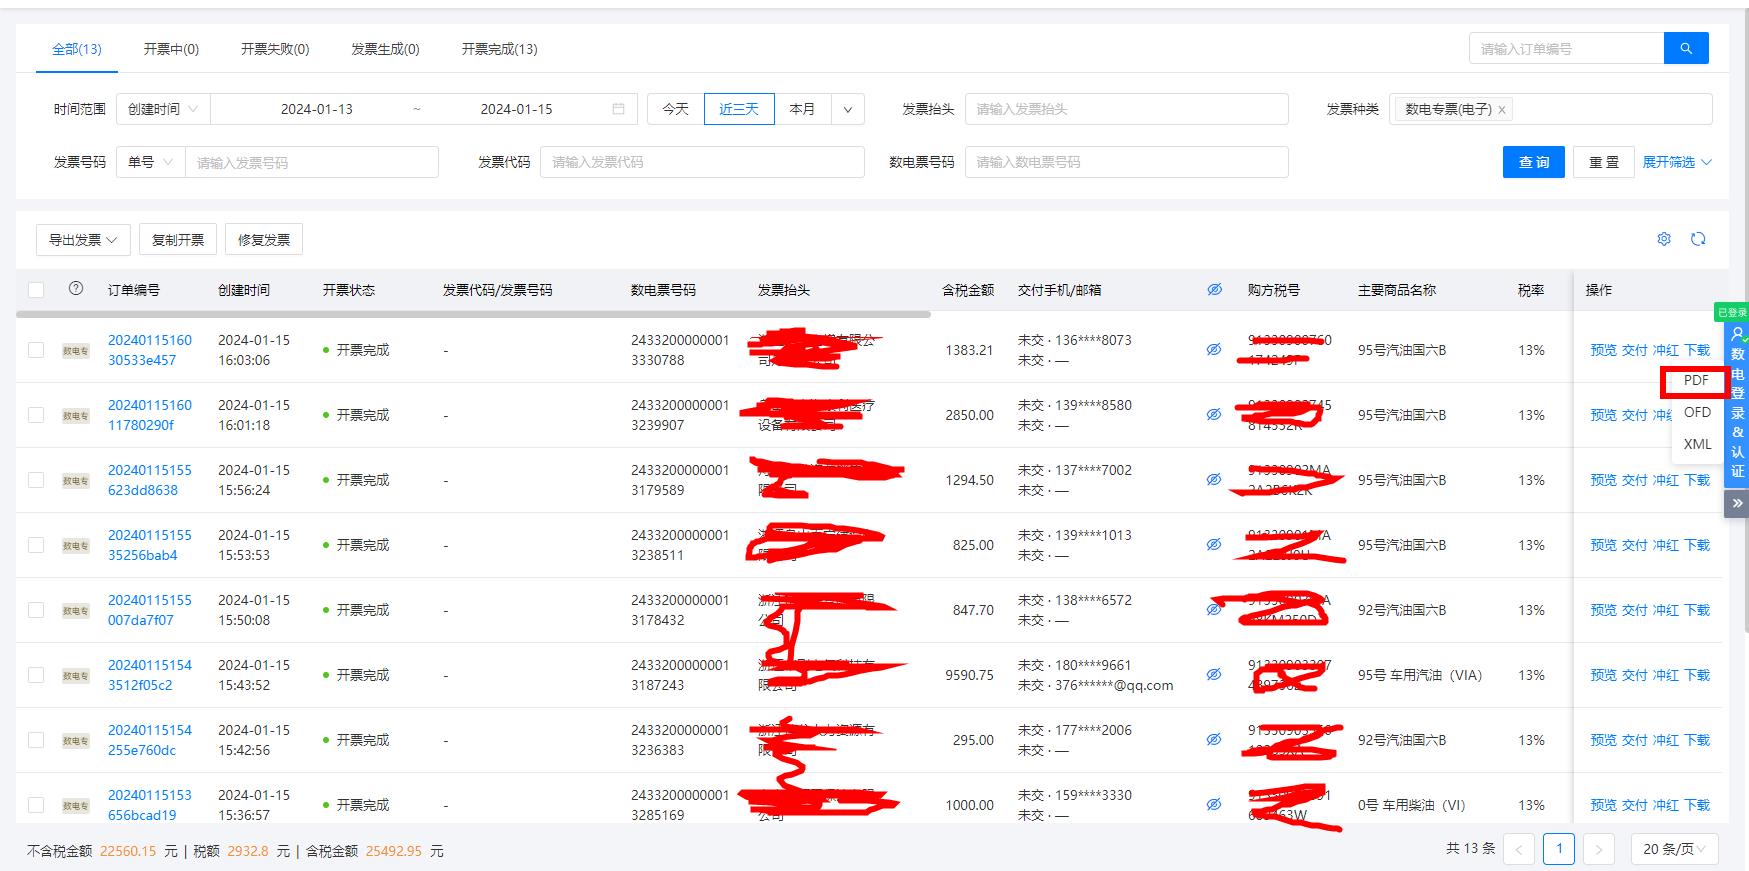Toggle eye icon in table header
This screenshot has width=1749, height=871.
pos(1214,290)
